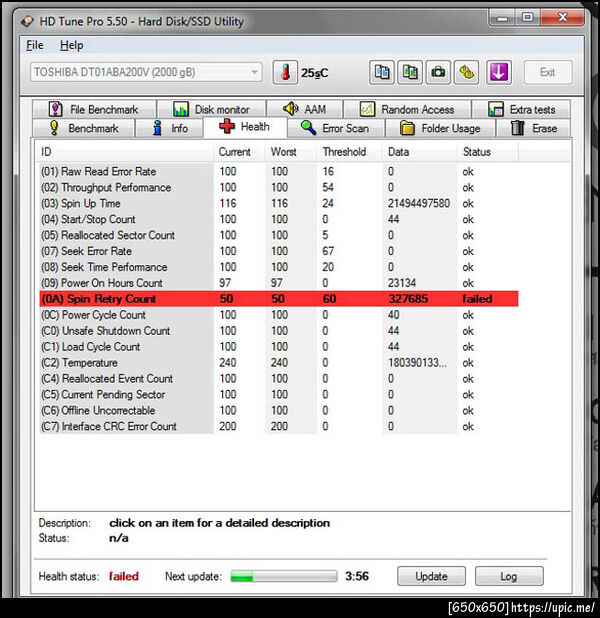Click the copy screenshot to clipboard icon
This screenshot has height=618, width=600.
410,73
